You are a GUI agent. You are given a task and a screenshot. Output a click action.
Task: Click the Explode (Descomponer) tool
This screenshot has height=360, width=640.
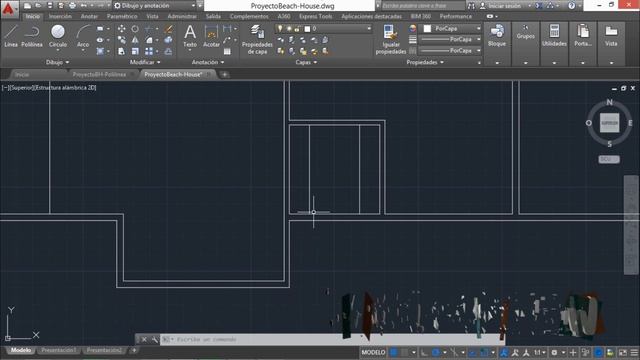[x=168, y=40]
